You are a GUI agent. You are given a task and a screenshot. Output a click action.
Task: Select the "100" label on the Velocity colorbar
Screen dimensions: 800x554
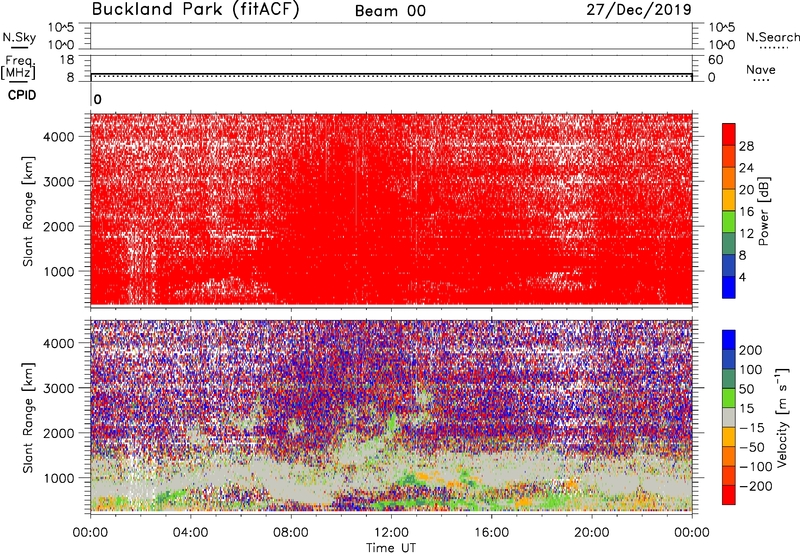pyautogui.click(x=750, y=370)
